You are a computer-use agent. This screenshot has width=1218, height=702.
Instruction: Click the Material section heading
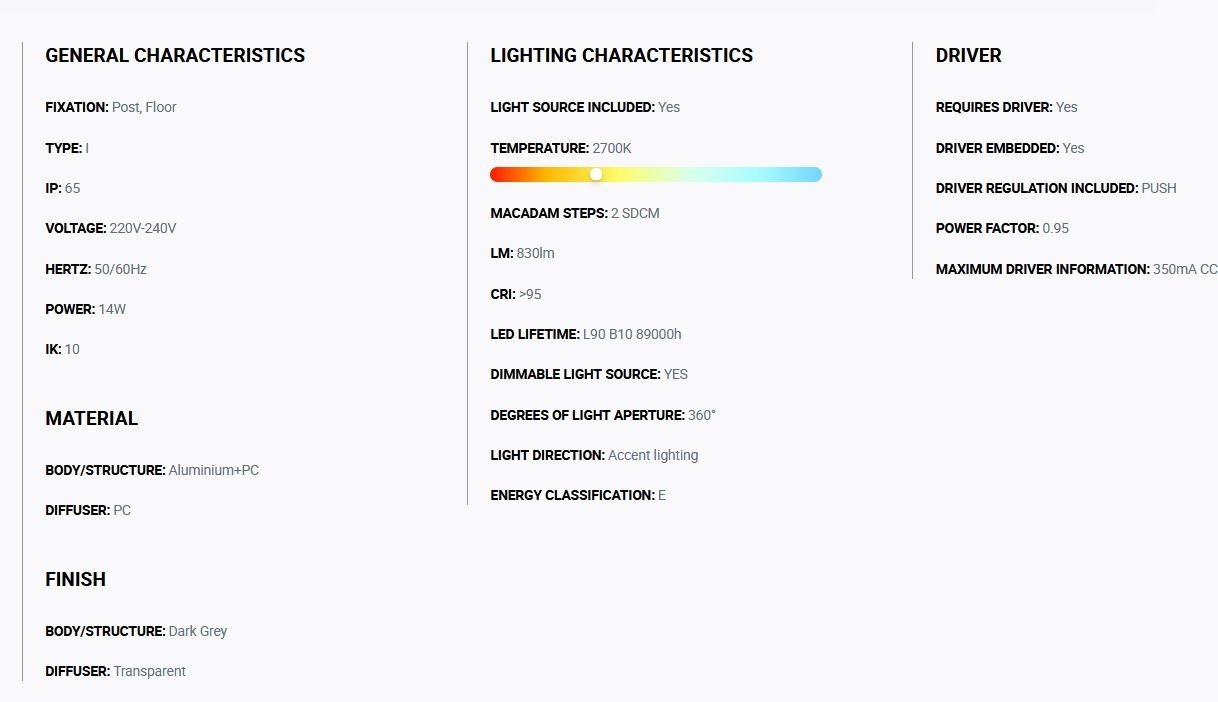92,419
